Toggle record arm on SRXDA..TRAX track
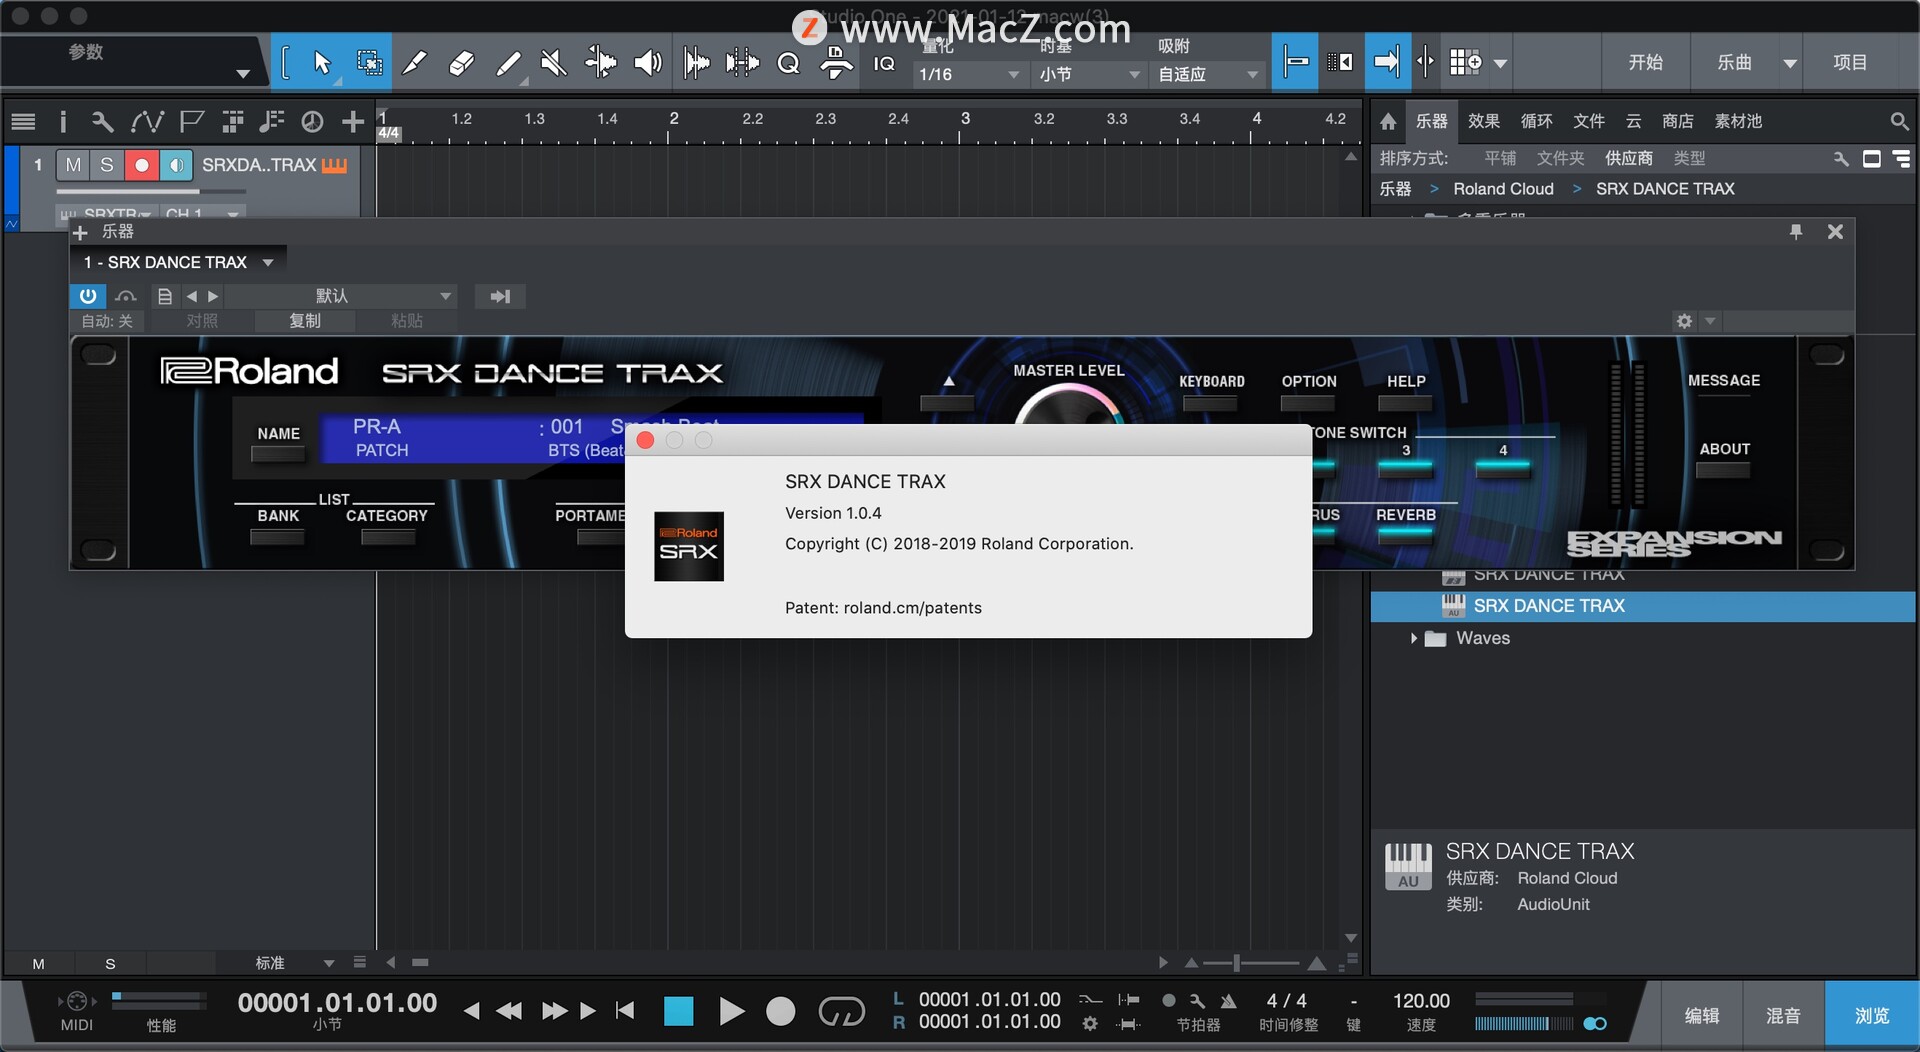The image size is (1920, 1052). coord(142,165)
